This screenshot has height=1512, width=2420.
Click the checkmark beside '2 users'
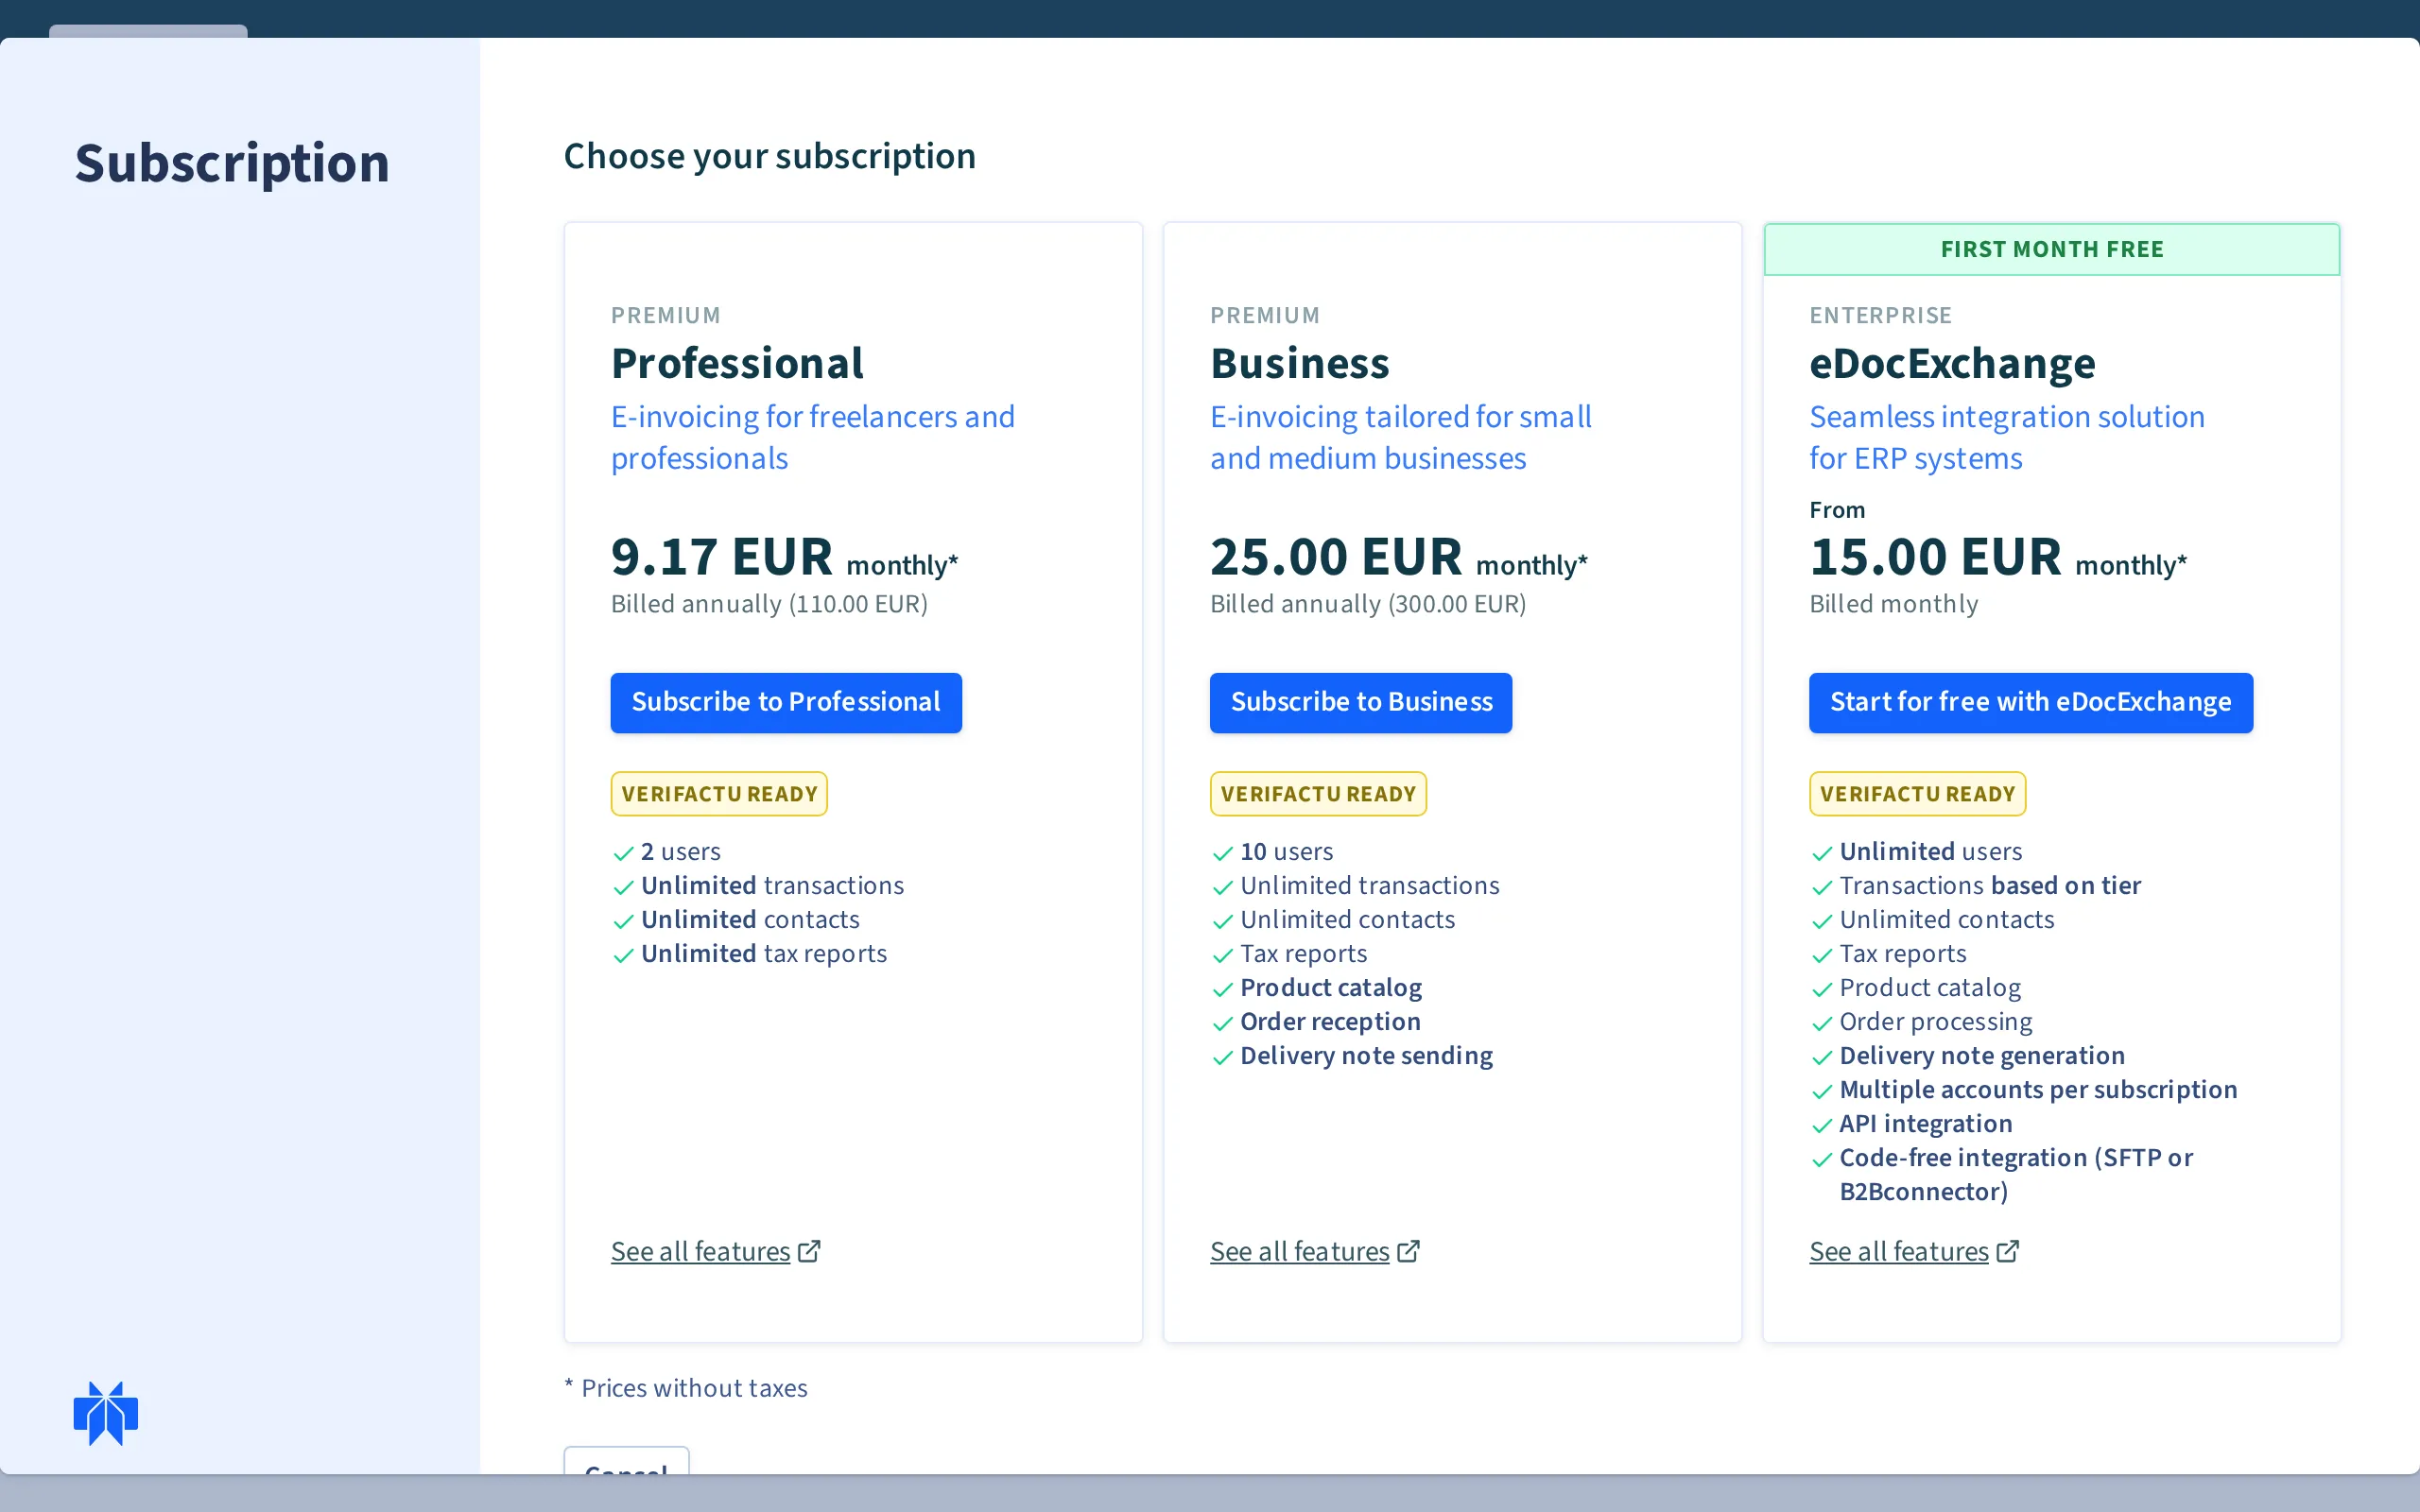(x=623, y=853)
